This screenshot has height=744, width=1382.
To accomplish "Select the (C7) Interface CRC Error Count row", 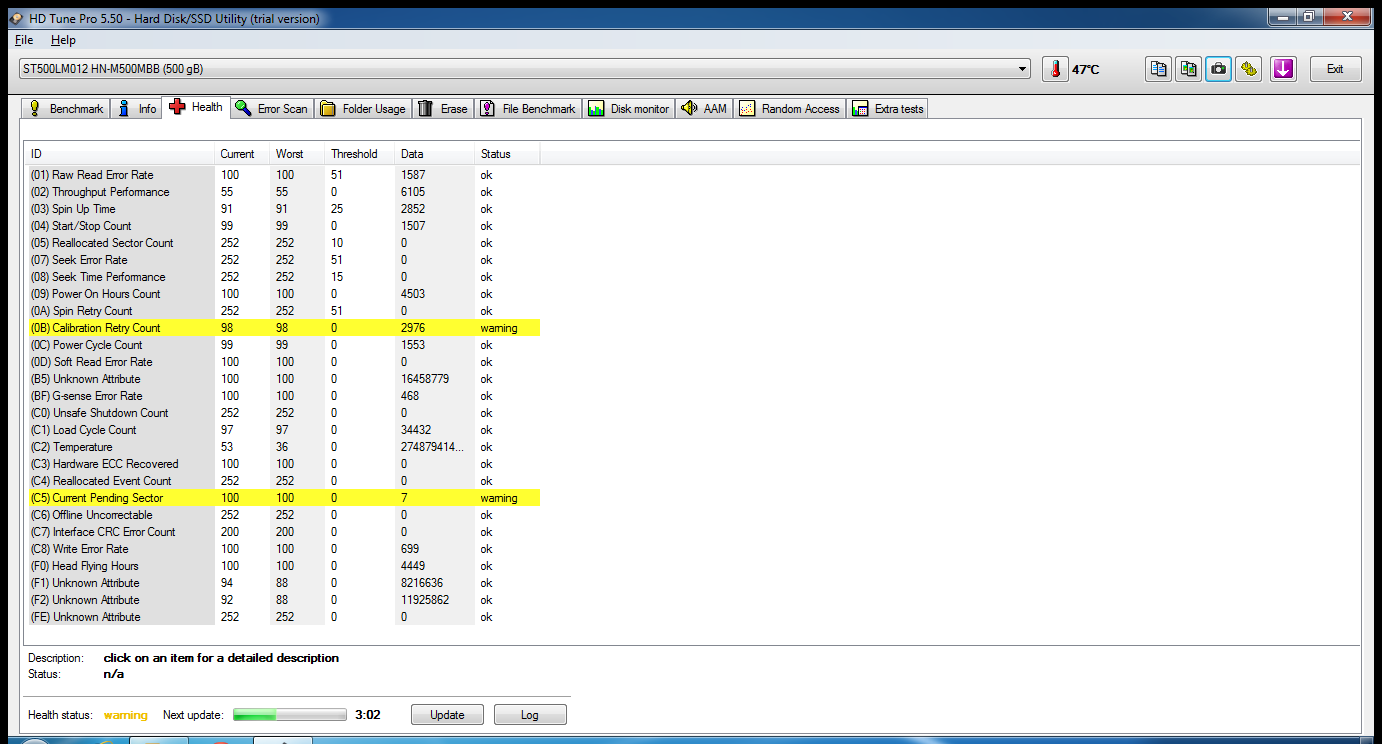I will pyautogui.click(x=283, y=532).
